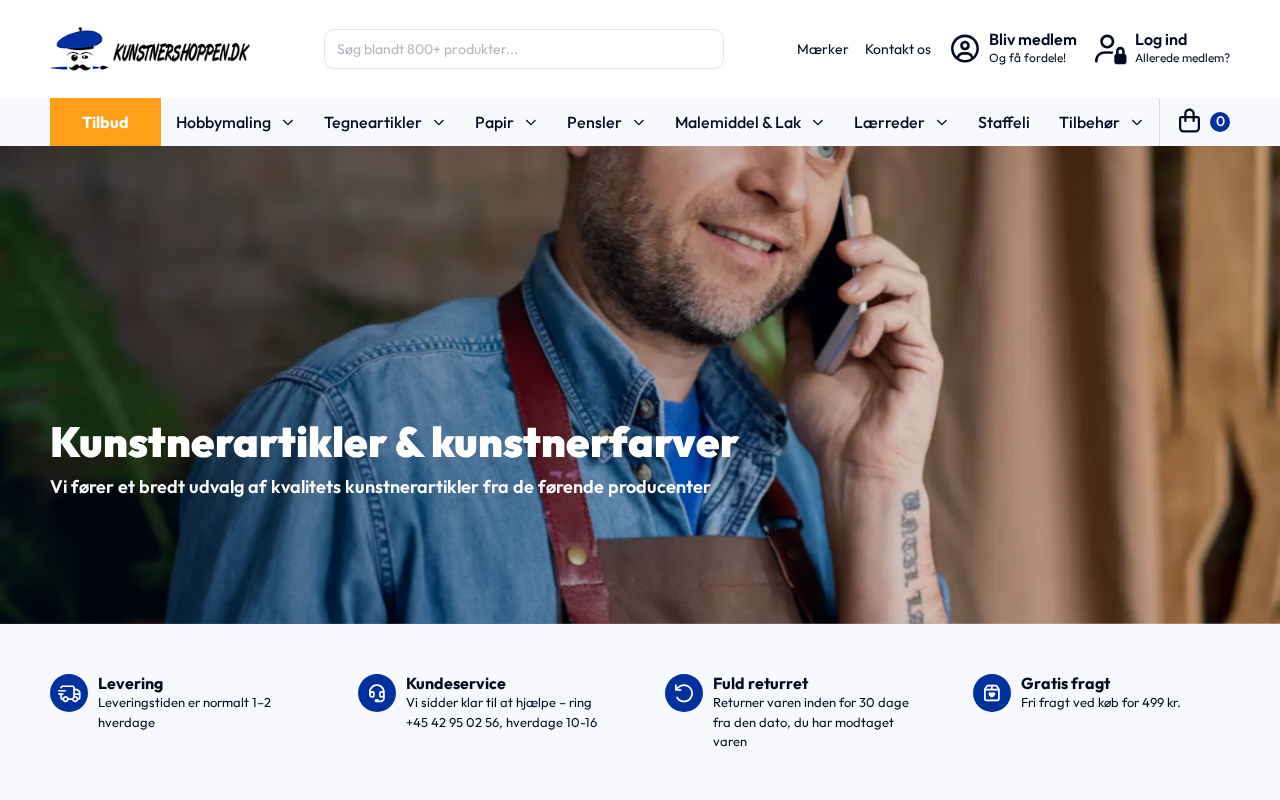Open the Mærker link
This screenshot has width=1280, height=800.
pyautogui.click(x=822, y=49)
